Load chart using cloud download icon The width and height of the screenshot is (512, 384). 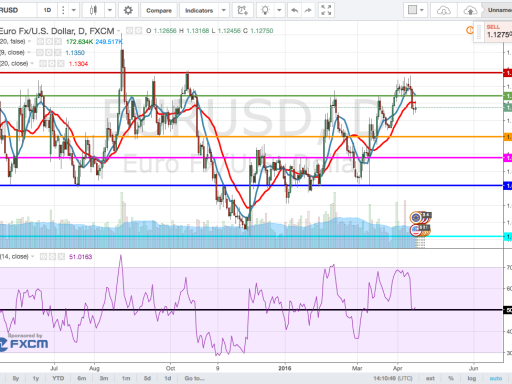point(443,10)
